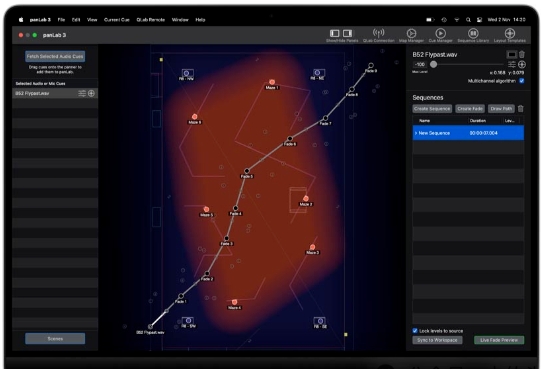This screenshot has width=542, height=369.
Task: Delete sequence with trash icon beside Draw Path
Action: (521, 108)
